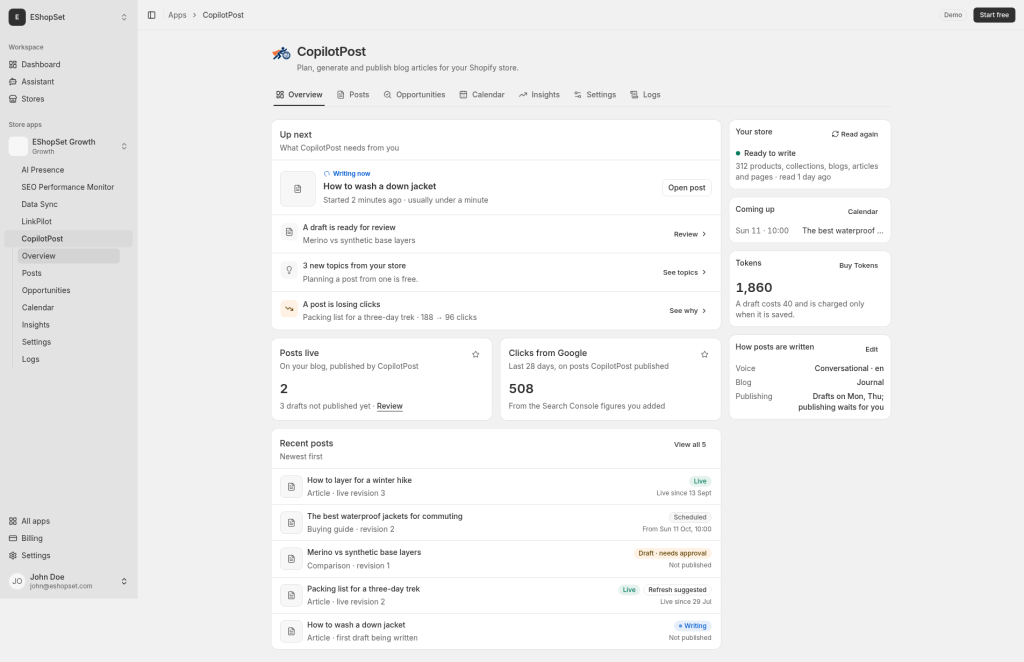The height and width of the screenshot is (662, 1024).
Task: Click the Refresh suggested badge
Action: click(x=677, y=590)
